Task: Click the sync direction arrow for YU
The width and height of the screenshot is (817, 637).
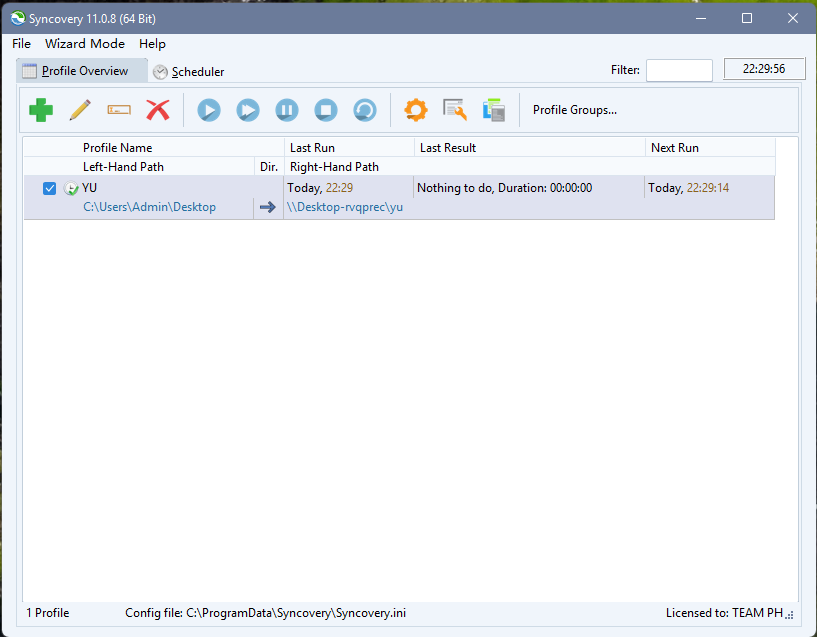Action: click(x=268, y=207)
